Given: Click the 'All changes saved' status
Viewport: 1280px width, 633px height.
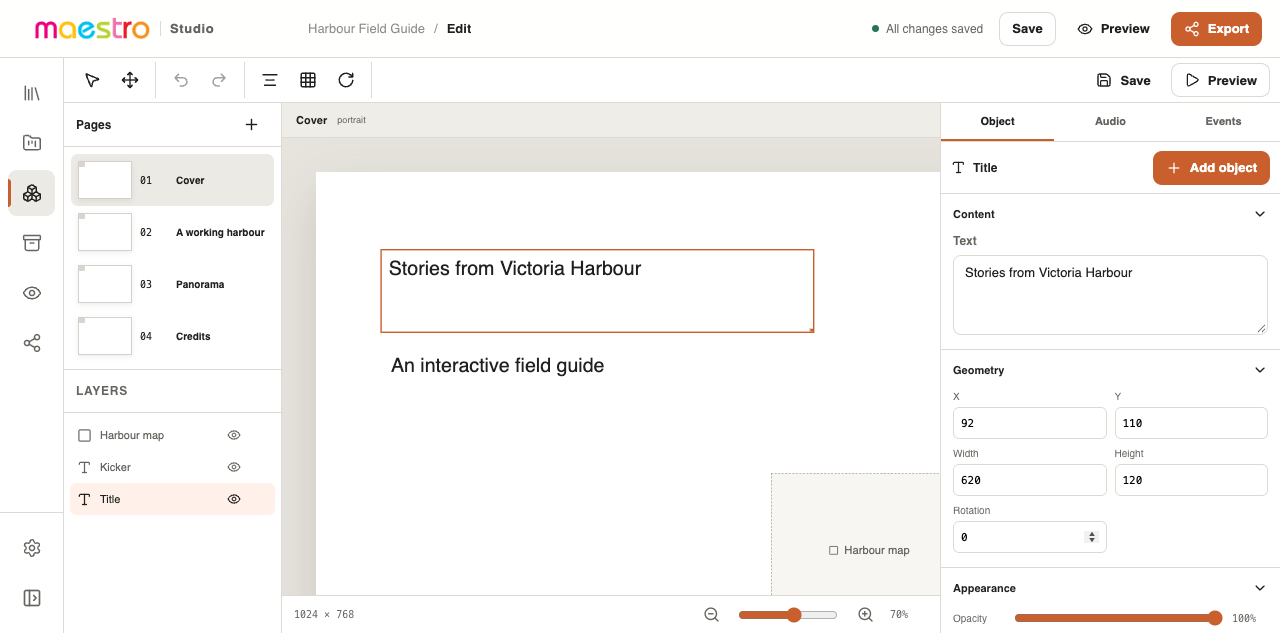Looking at the screenshot, I should (927, 29).
